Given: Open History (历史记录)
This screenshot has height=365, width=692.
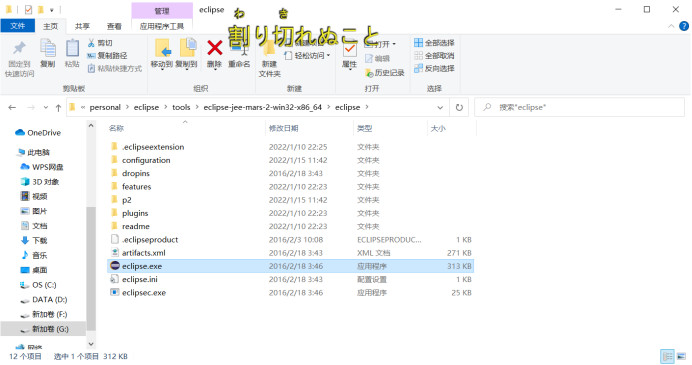Looking at the screenshot, I should pyautogui.click(x=385, y=72).
